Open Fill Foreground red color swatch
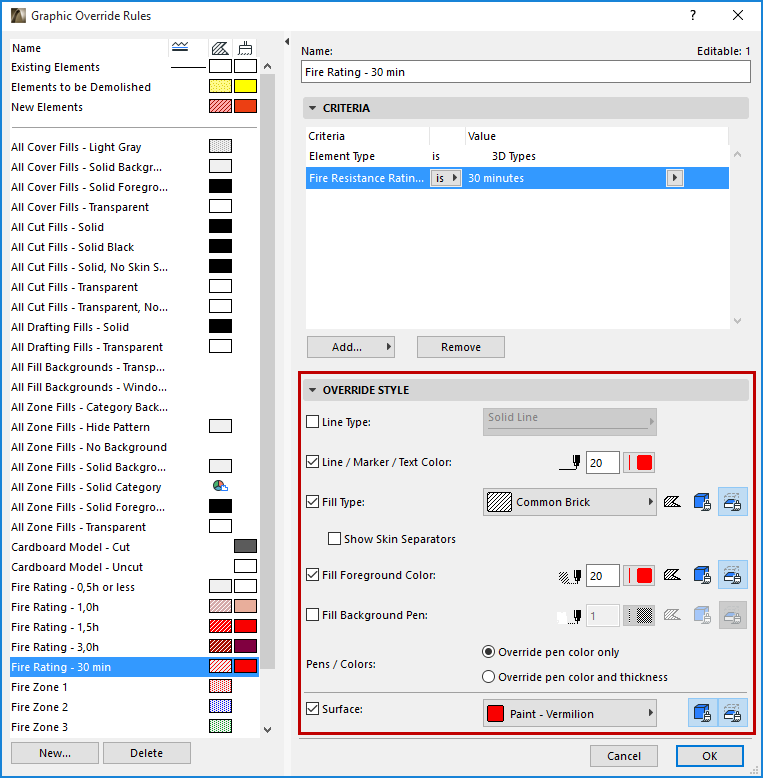 tap(639, 576)
